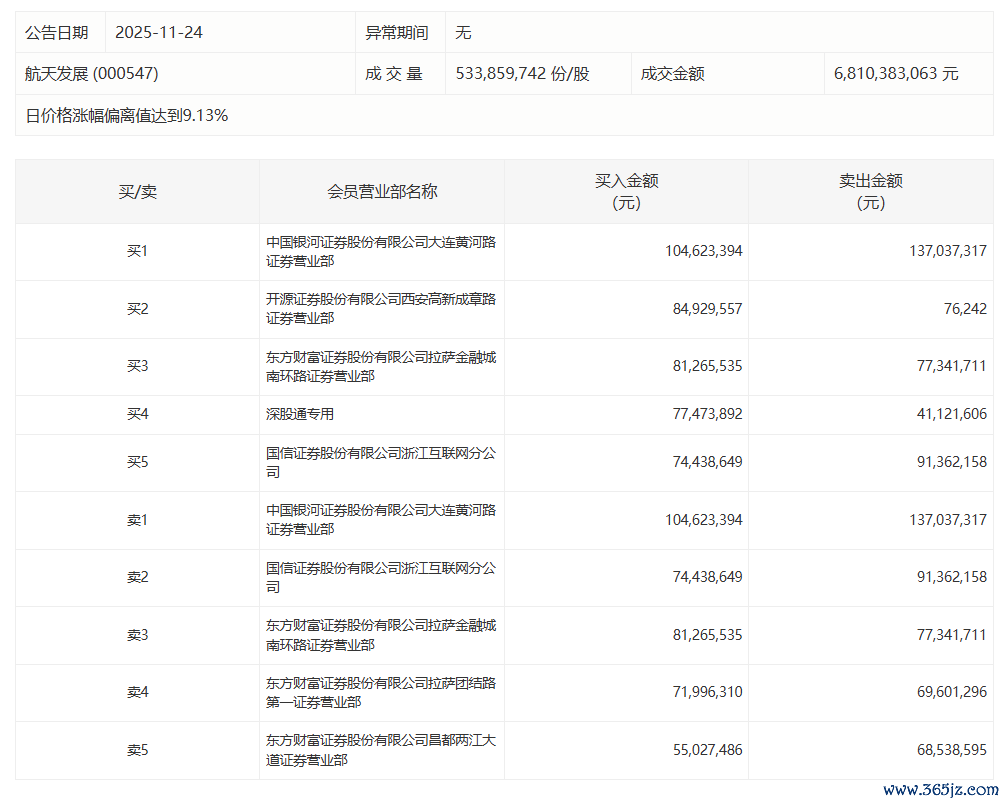Open 开源证券 西安高新成章路 branch in 买2
This screenshot has width=1006, height=805.
pyautogui.click(x=381, y=309)
